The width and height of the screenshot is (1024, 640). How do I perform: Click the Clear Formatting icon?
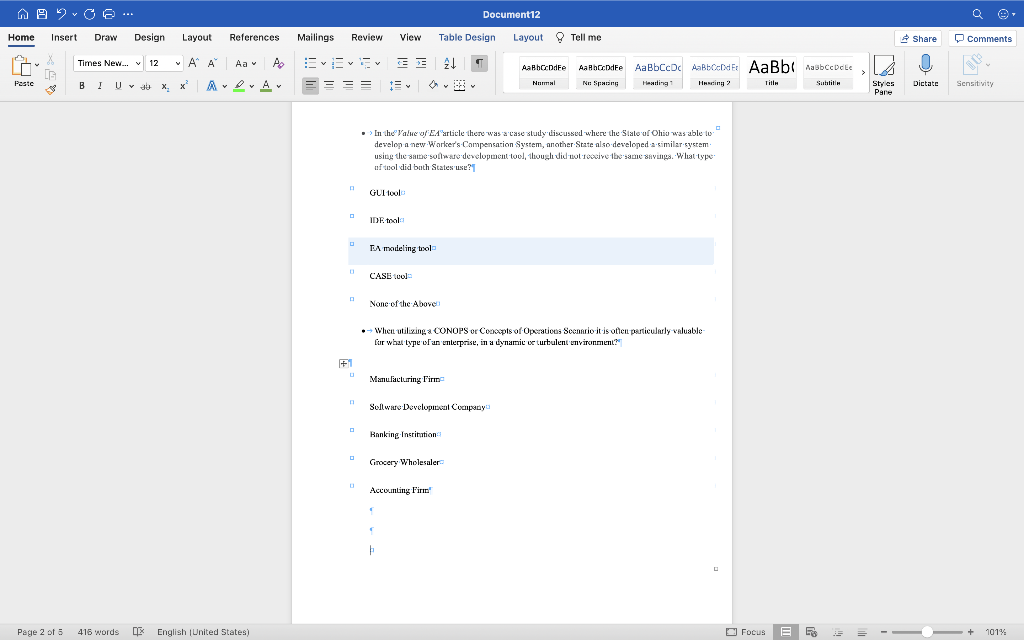(278, 63)
